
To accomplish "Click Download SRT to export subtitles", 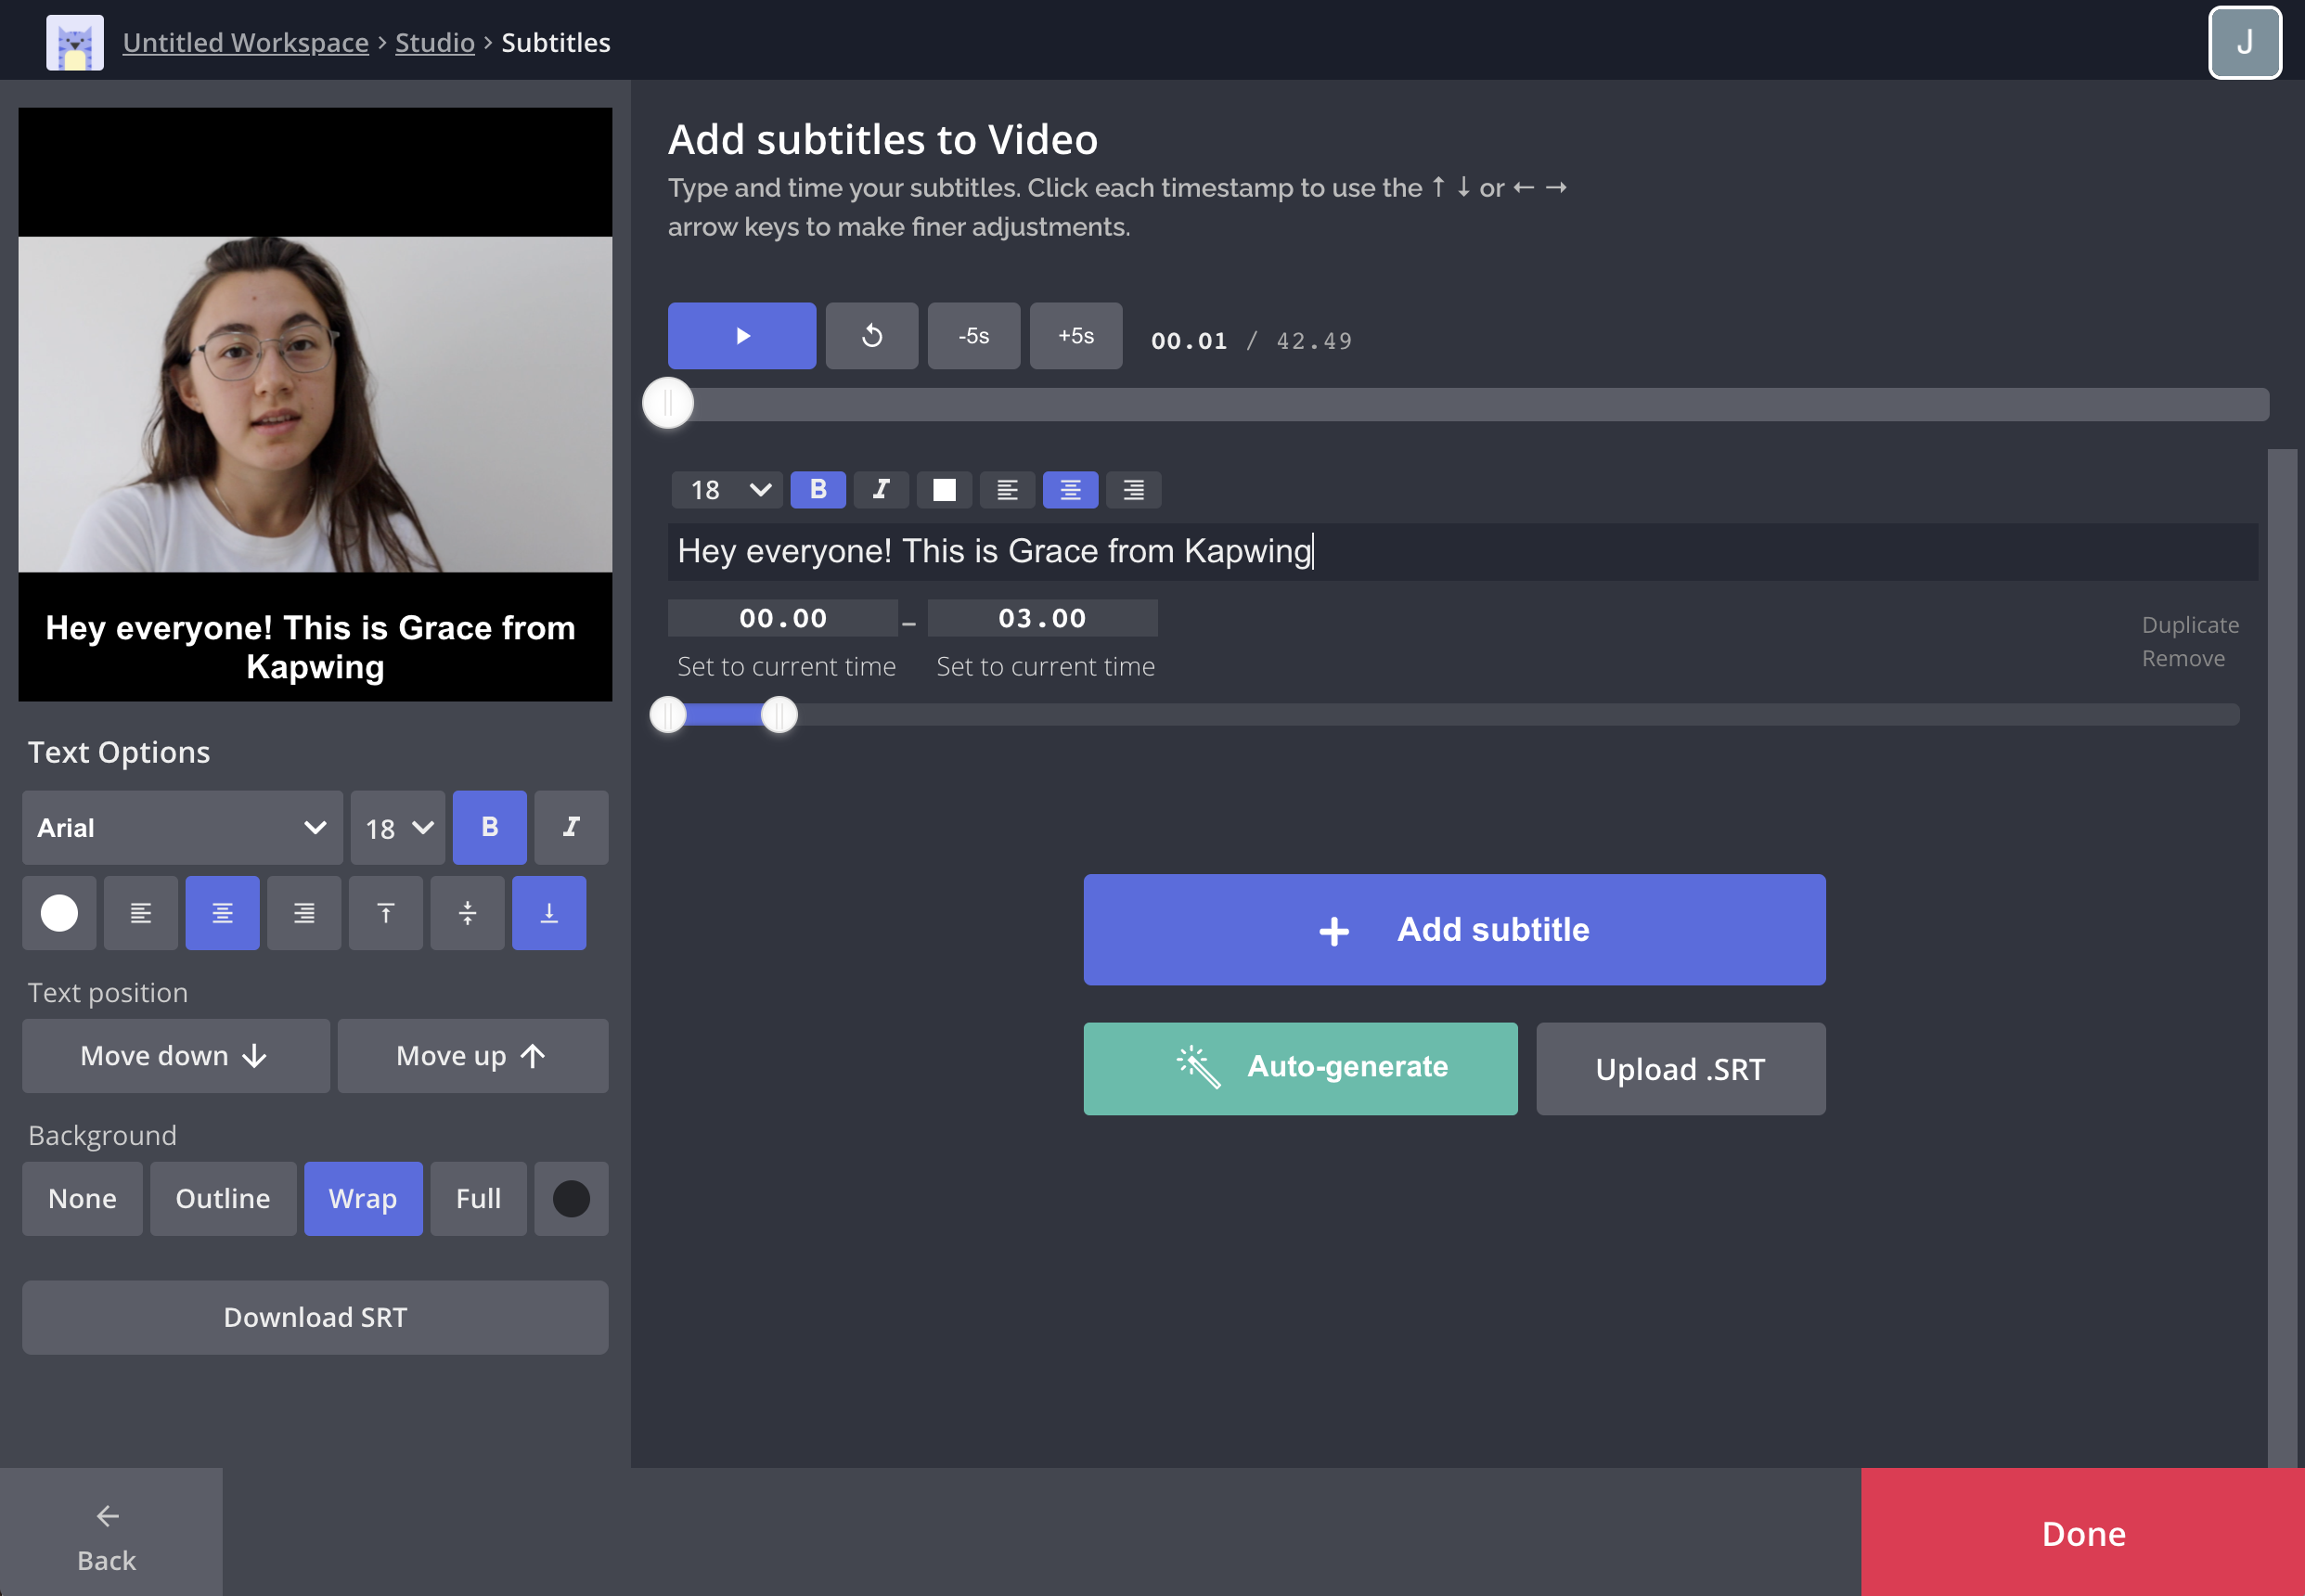I will tap(317, 1316).
